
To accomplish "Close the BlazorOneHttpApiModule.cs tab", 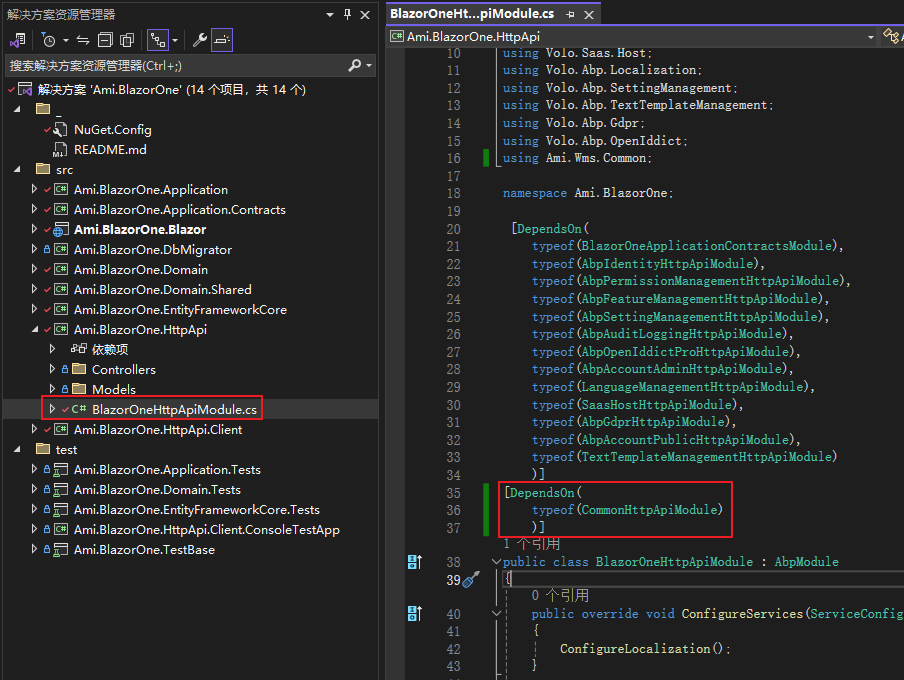I will 589,15.
